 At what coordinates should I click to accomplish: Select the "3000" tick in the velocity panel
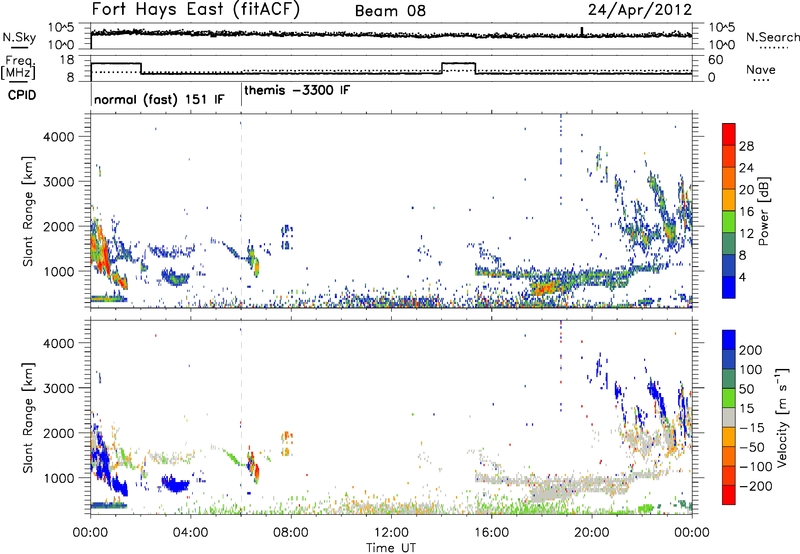coord(58,388)
